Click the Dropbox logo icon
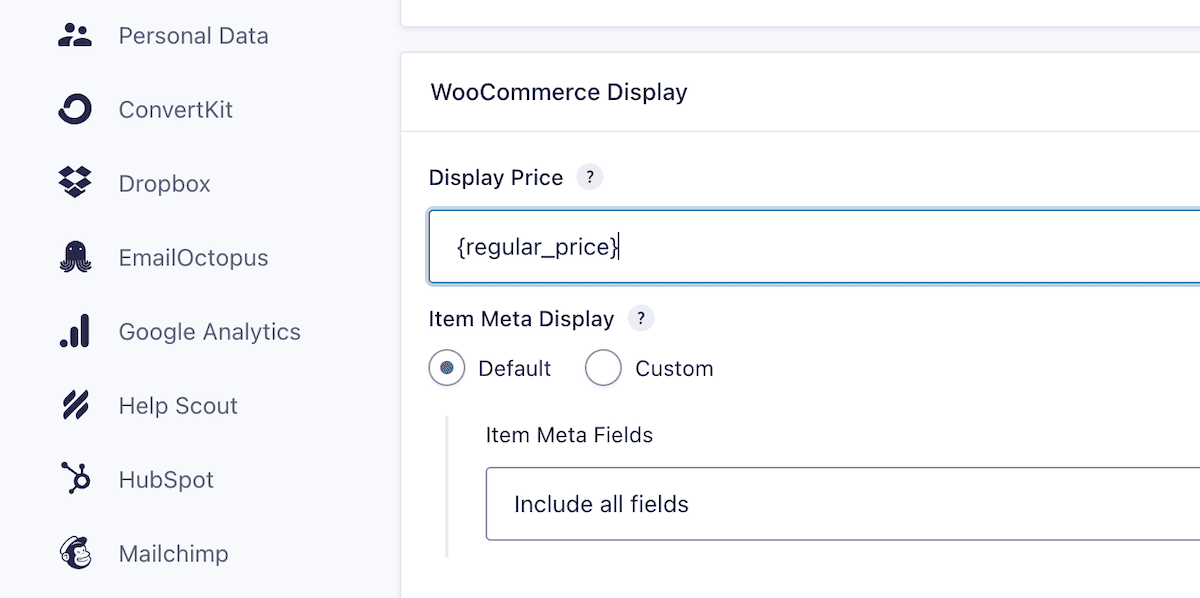Viewport: 1200px width, 598px height. tap(75, 184)
